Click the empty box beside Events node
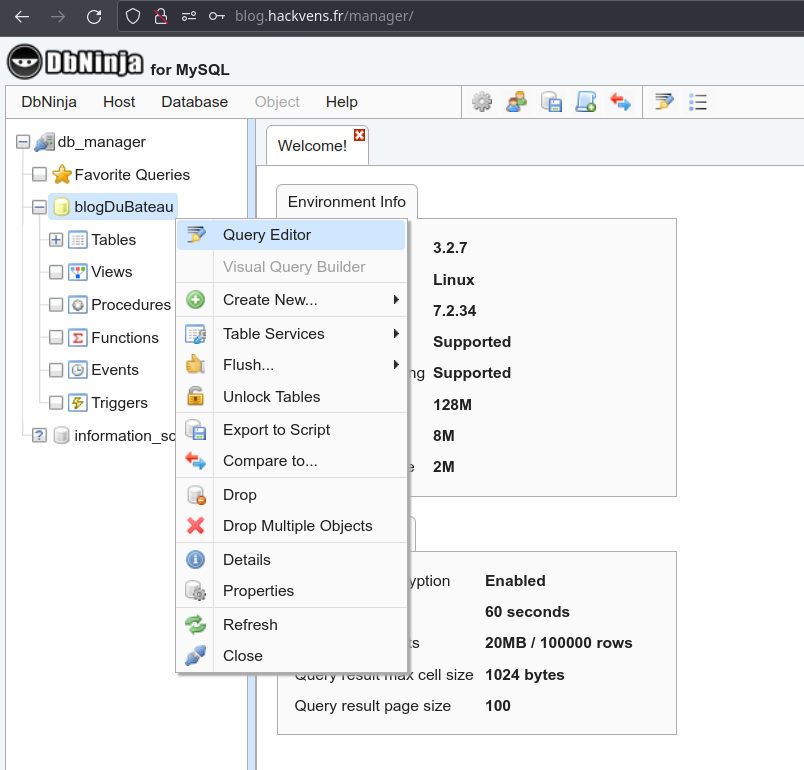Screen dimensions: 804x770 click(x=56, y=370)
